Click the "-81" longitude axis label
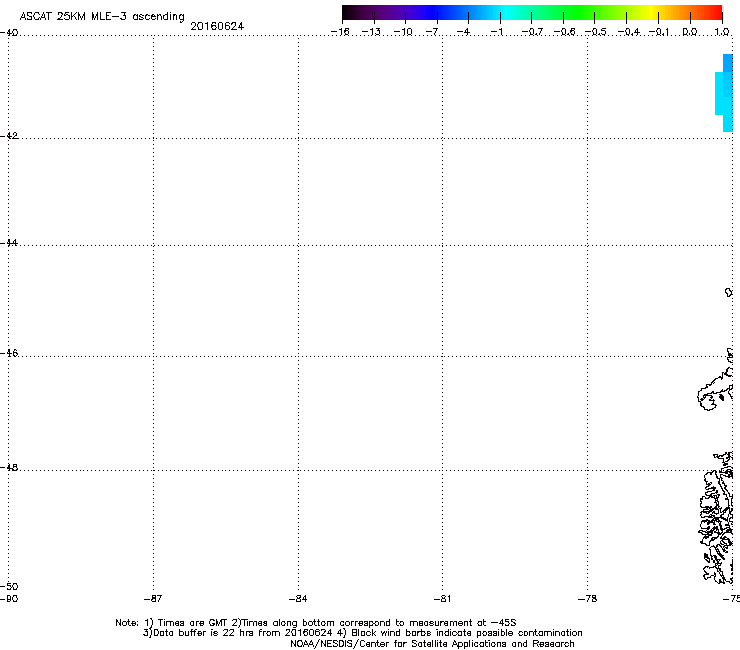Viewport: 740px width, 650px height. point(442,599)
